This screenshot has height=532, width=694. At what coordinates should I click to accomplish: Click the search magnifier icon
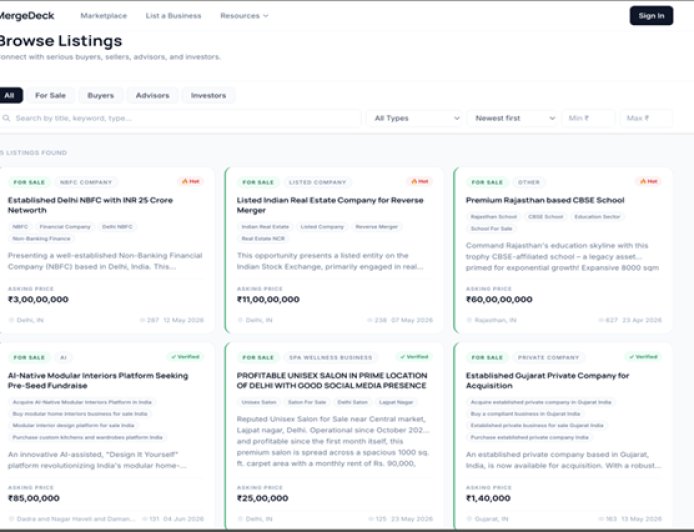[x=6, y=118]
